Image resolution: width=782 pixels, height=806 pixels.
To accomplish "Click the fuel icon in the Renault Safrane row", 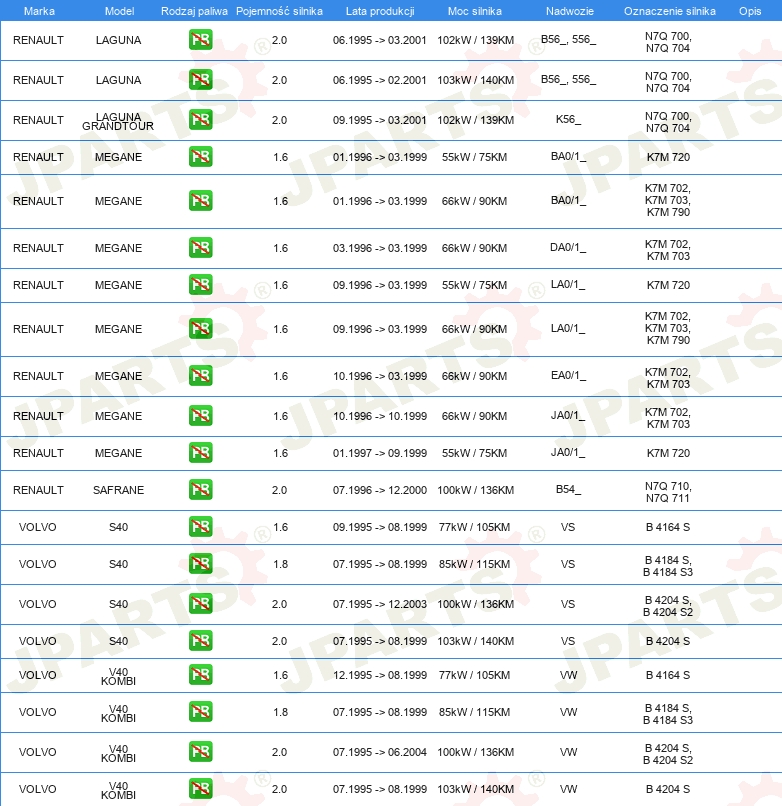I will [x=200, y=490].
